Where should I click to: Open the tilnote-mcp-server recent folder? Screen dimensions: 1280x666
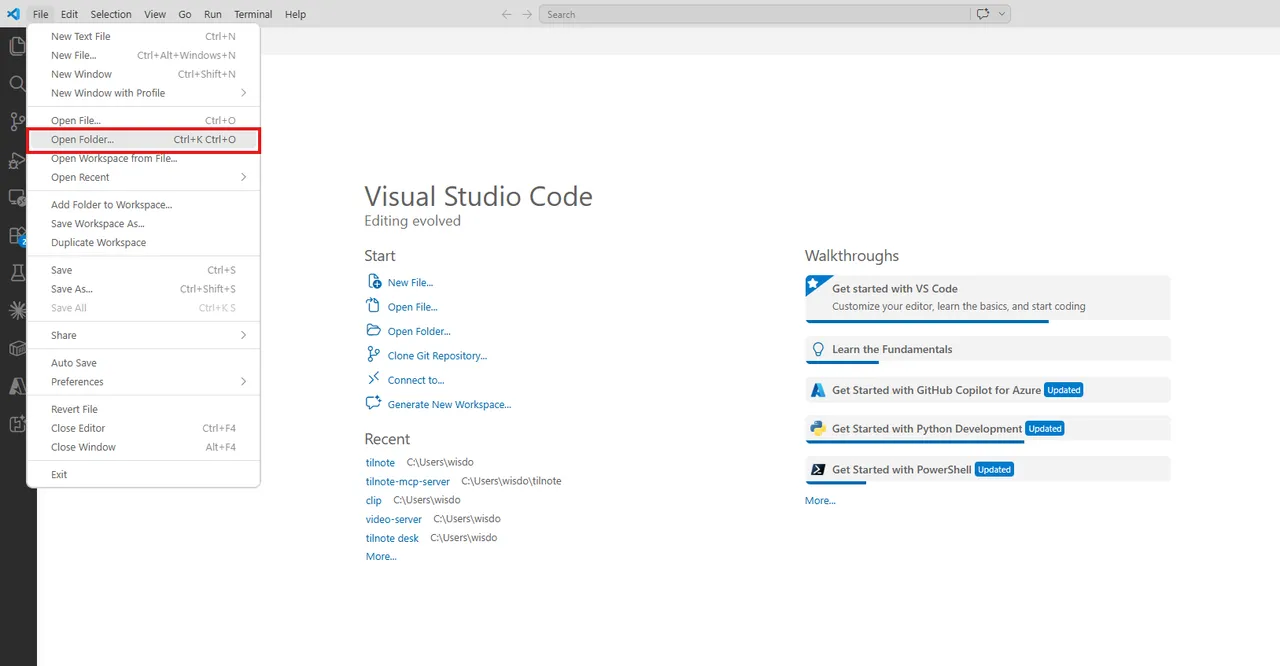(408, 481)
